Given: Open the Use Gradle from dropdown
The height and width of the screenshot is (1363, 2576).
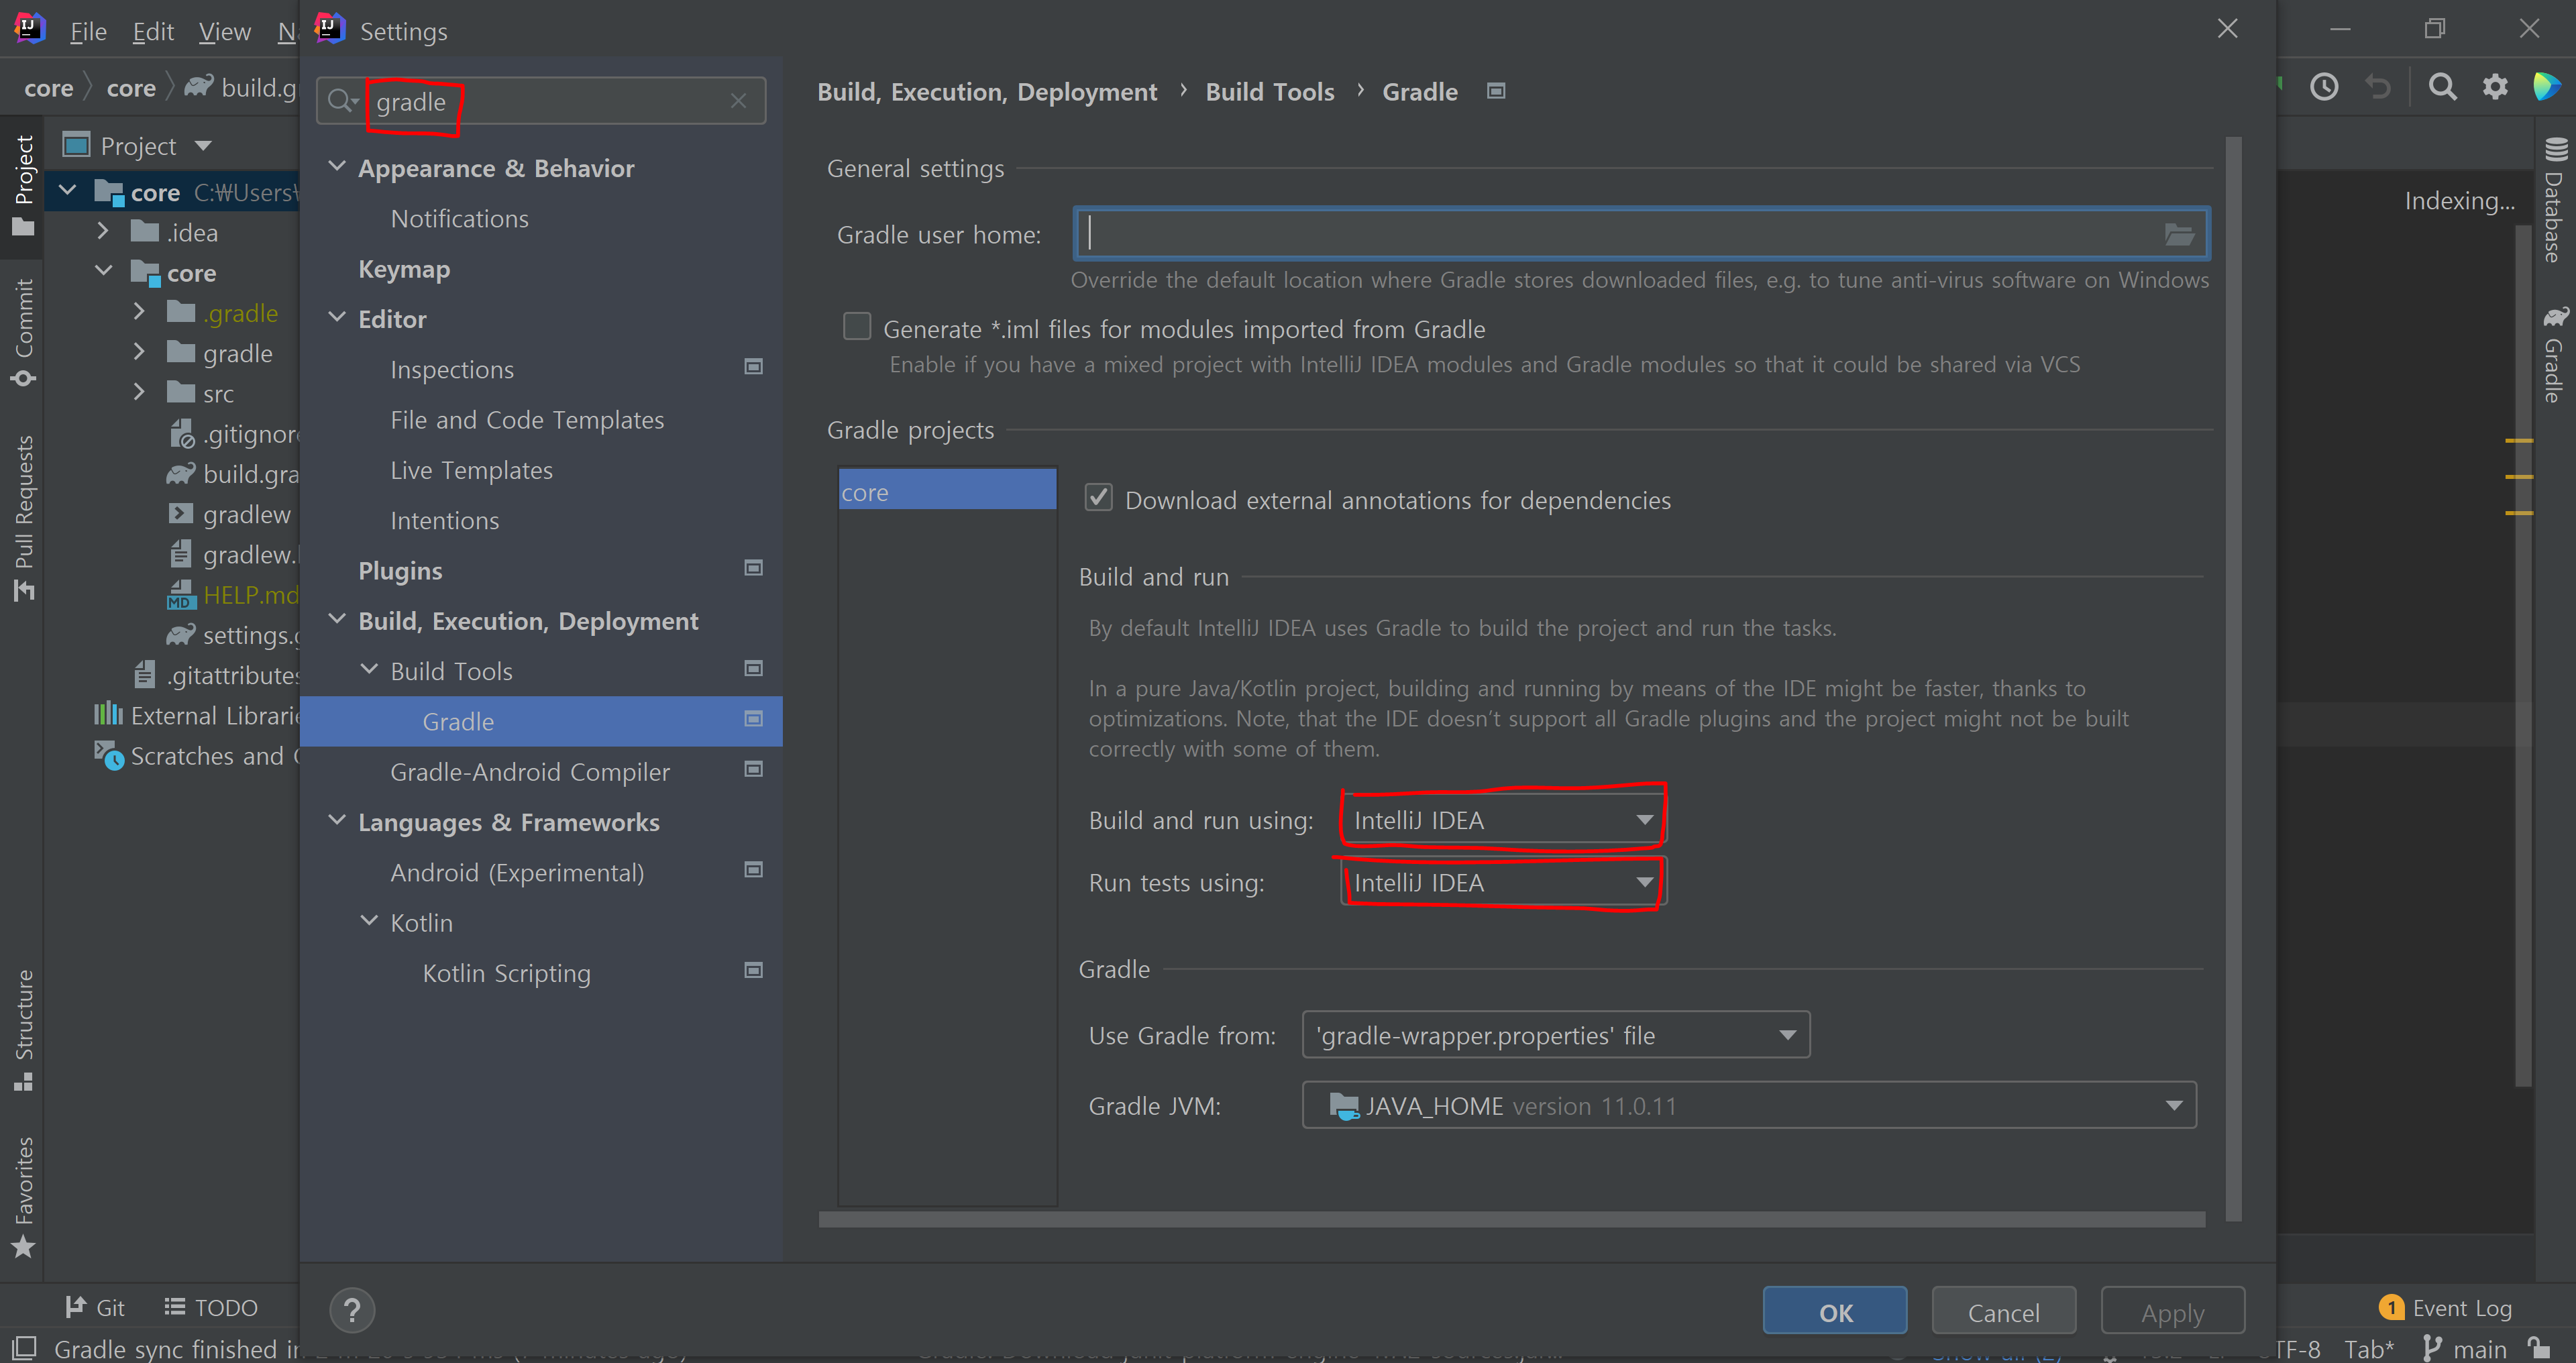Looking at the screenshot, I should (x=1556, y=1035).
